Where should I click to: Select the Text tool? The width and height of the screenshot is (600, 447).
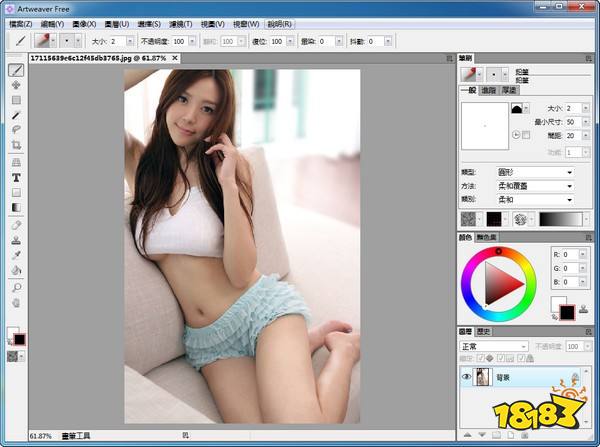coord(16,178)
